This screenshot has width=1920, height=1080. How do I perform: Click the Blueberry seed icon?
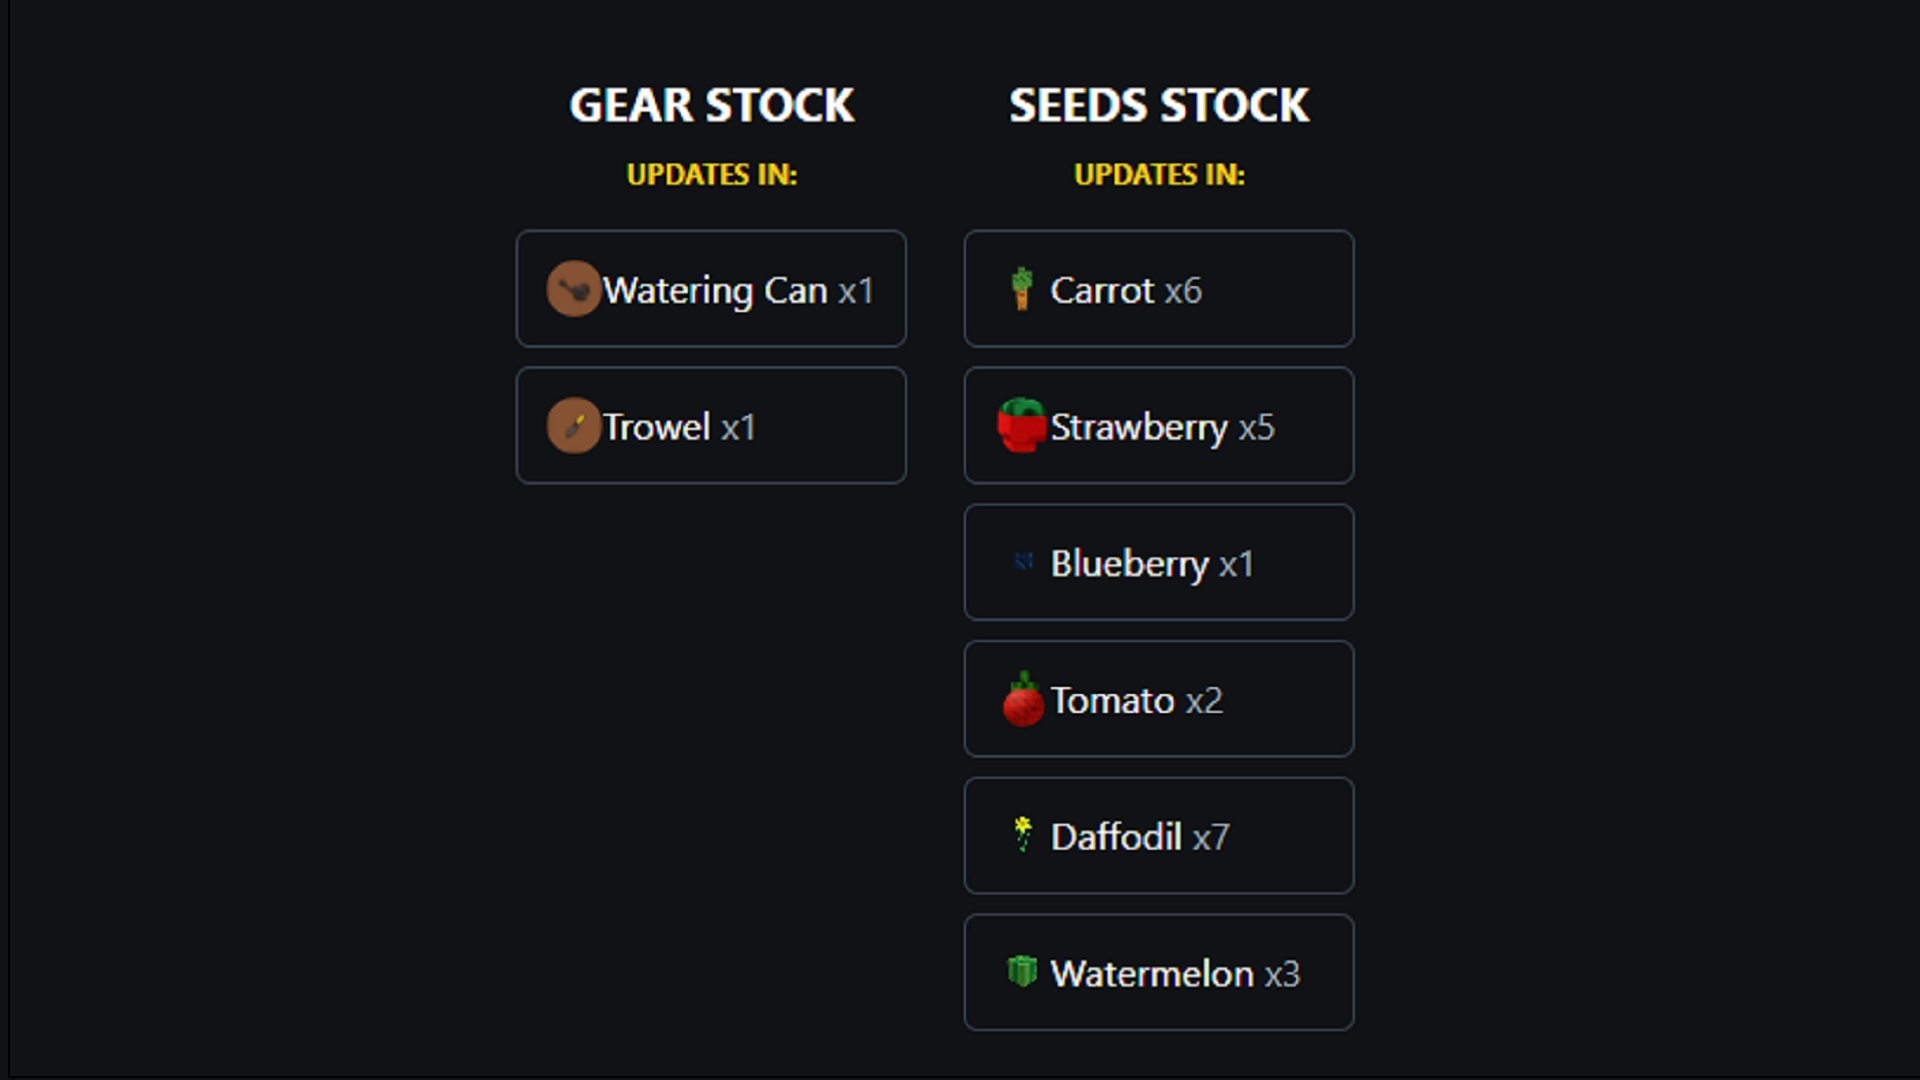tap(1022, 563)
